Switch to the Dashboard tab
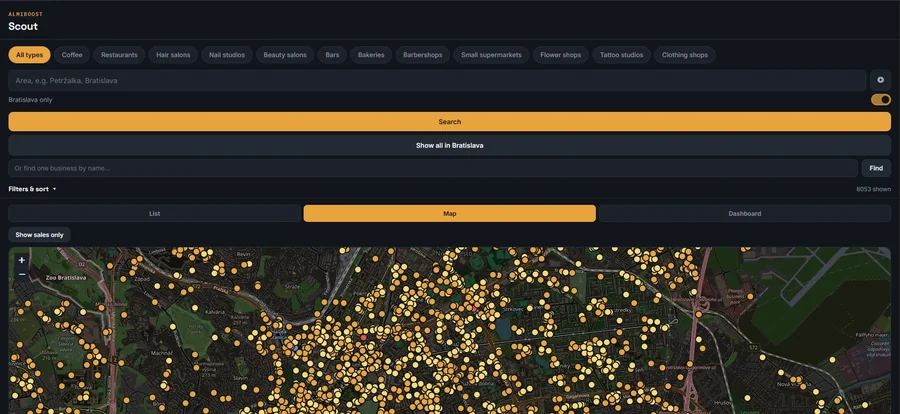The width and height of the screenshot is (900, 414). pyautogui.click(x=744, y=214)
